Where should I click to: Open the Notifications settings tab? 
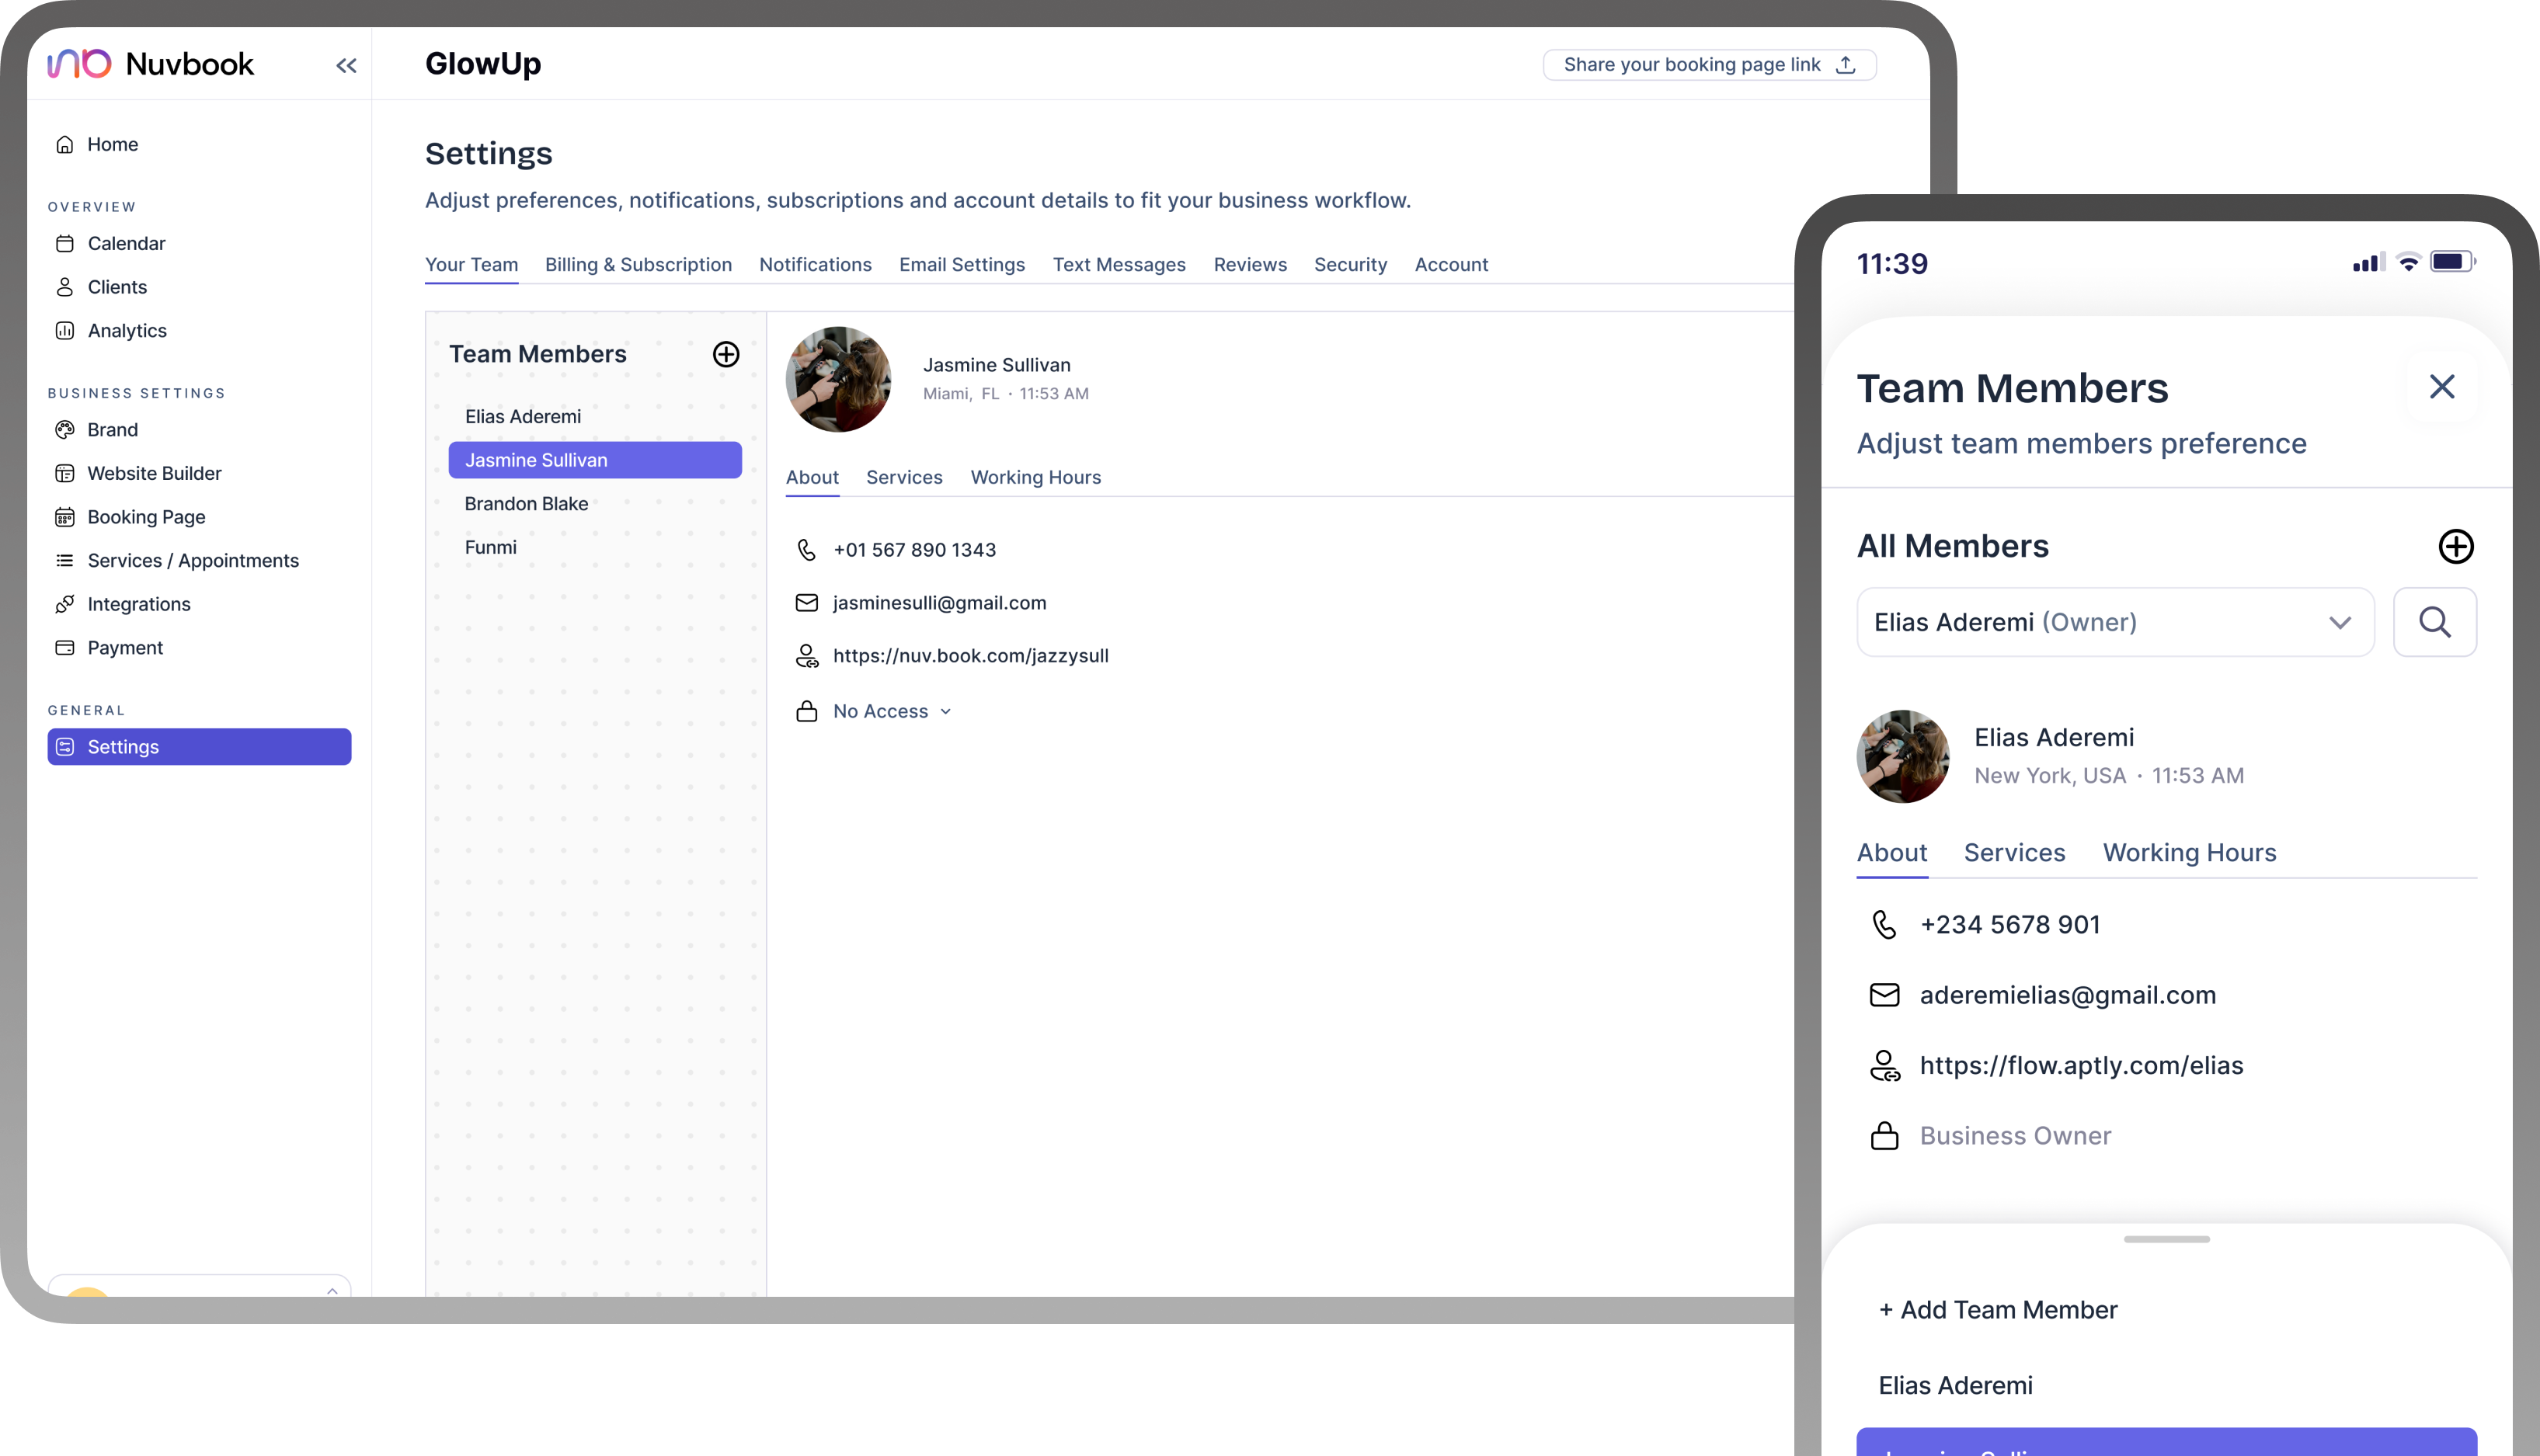coord(815,265)
